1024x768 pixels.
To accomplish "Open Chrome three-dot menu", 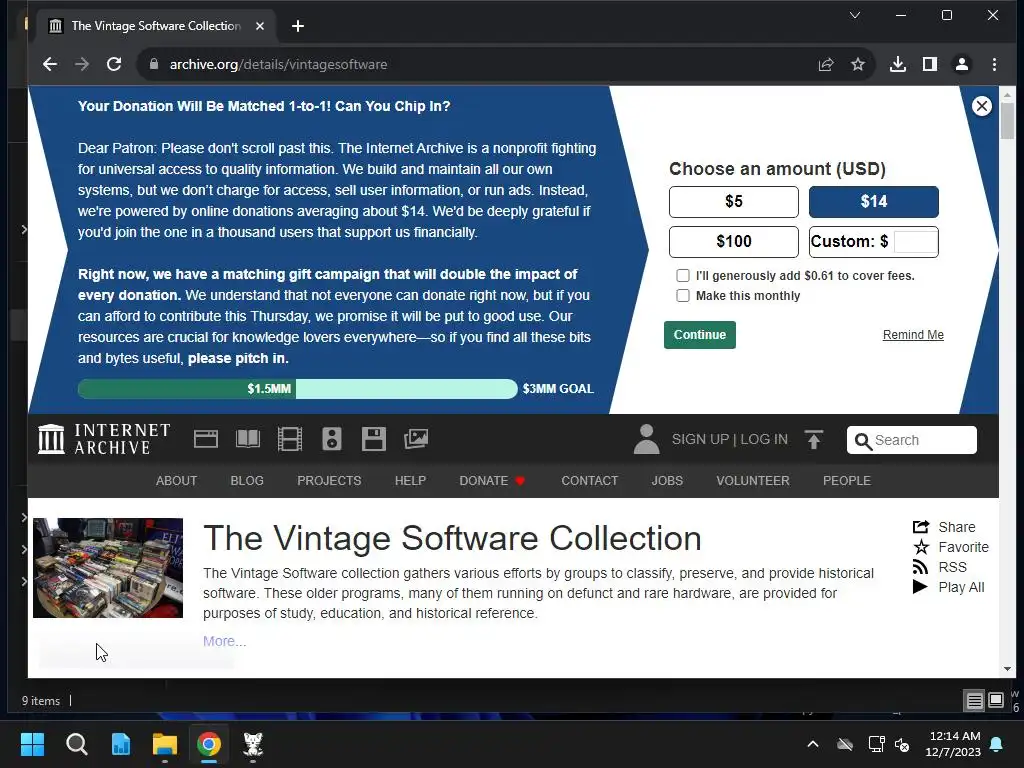I will coord(994,64).
